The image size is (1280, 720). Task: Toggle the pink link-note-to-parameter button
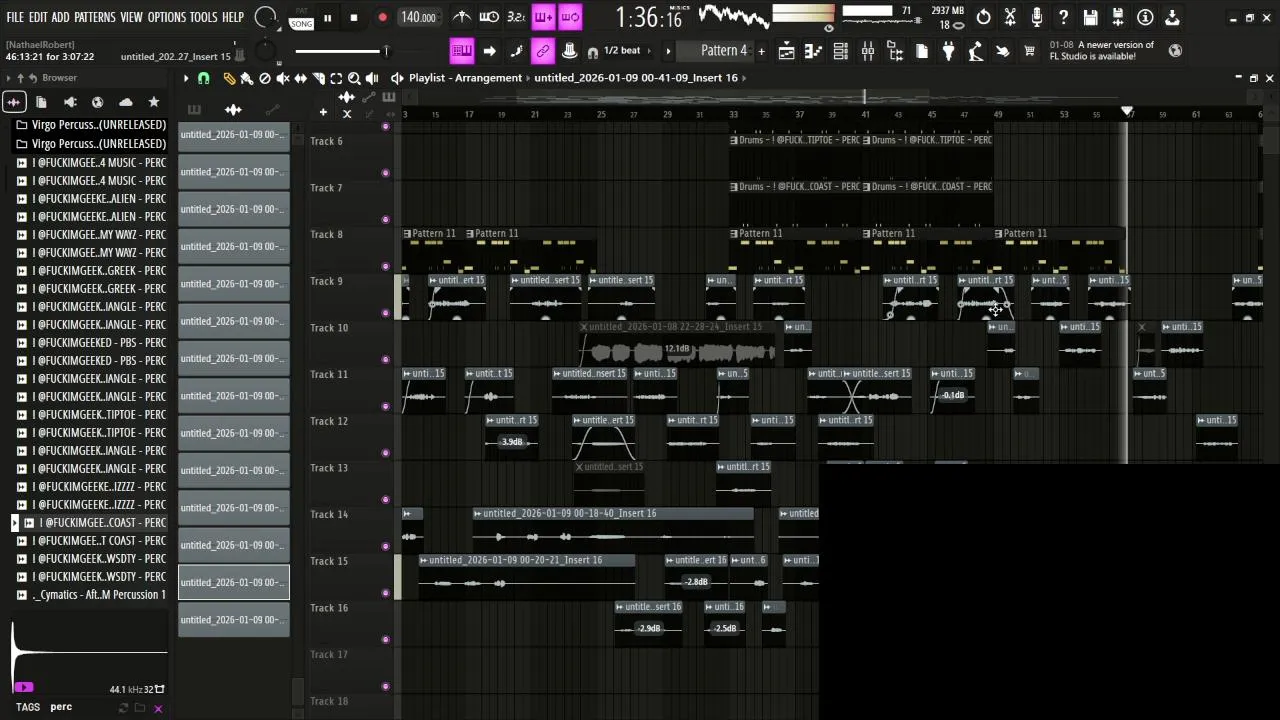coord(543,51)
